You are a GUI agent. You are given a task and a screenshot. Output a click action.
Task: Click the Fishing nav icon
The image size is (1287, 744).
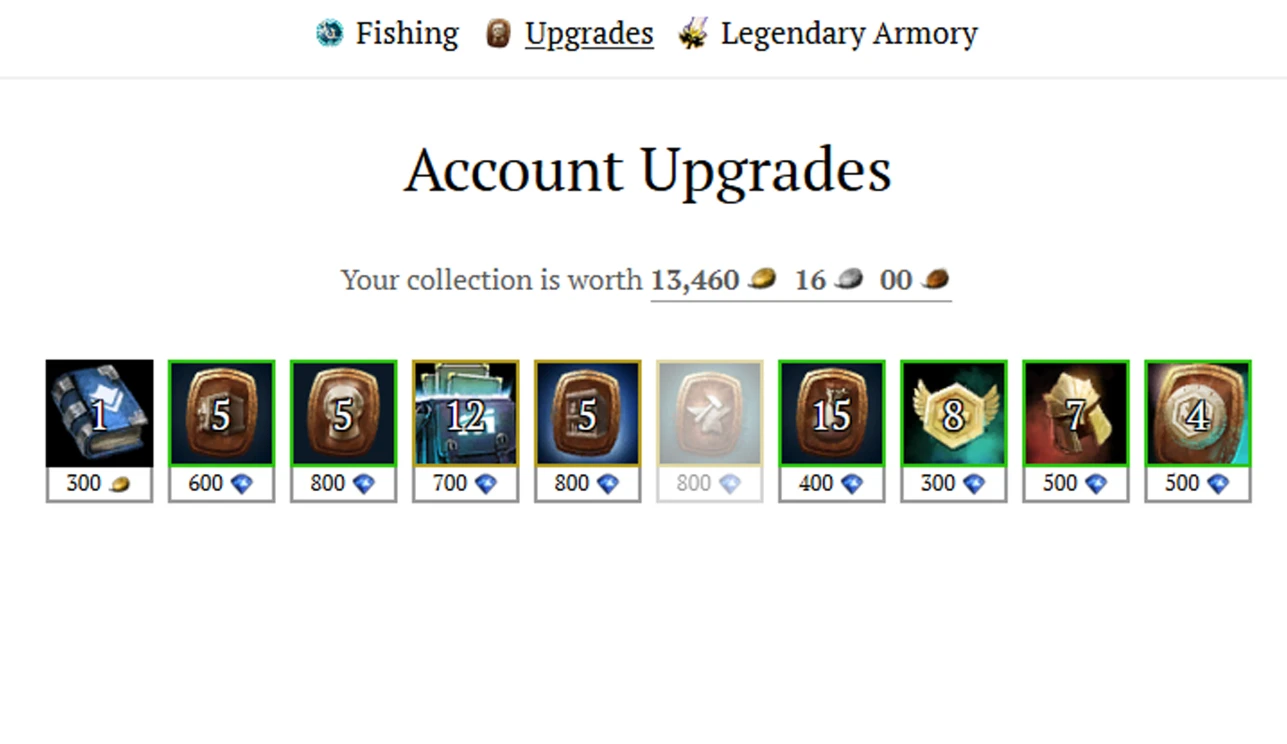329,33
